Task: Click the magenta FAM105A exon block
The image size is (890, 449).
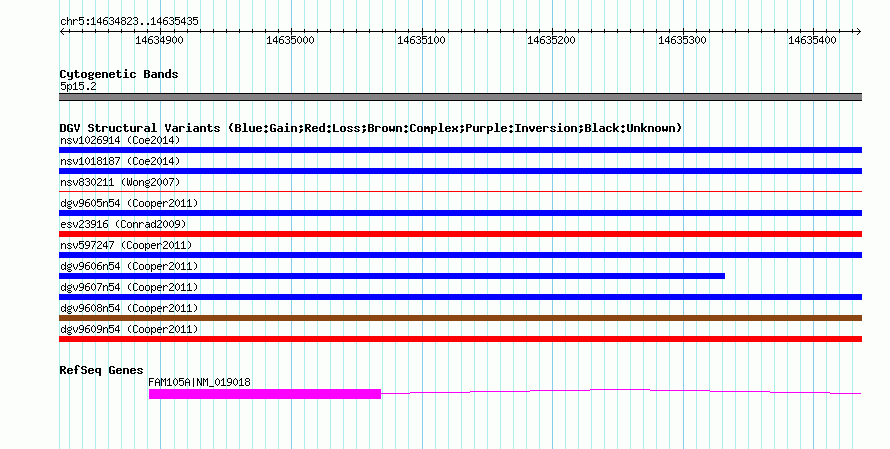Action: 265,394
